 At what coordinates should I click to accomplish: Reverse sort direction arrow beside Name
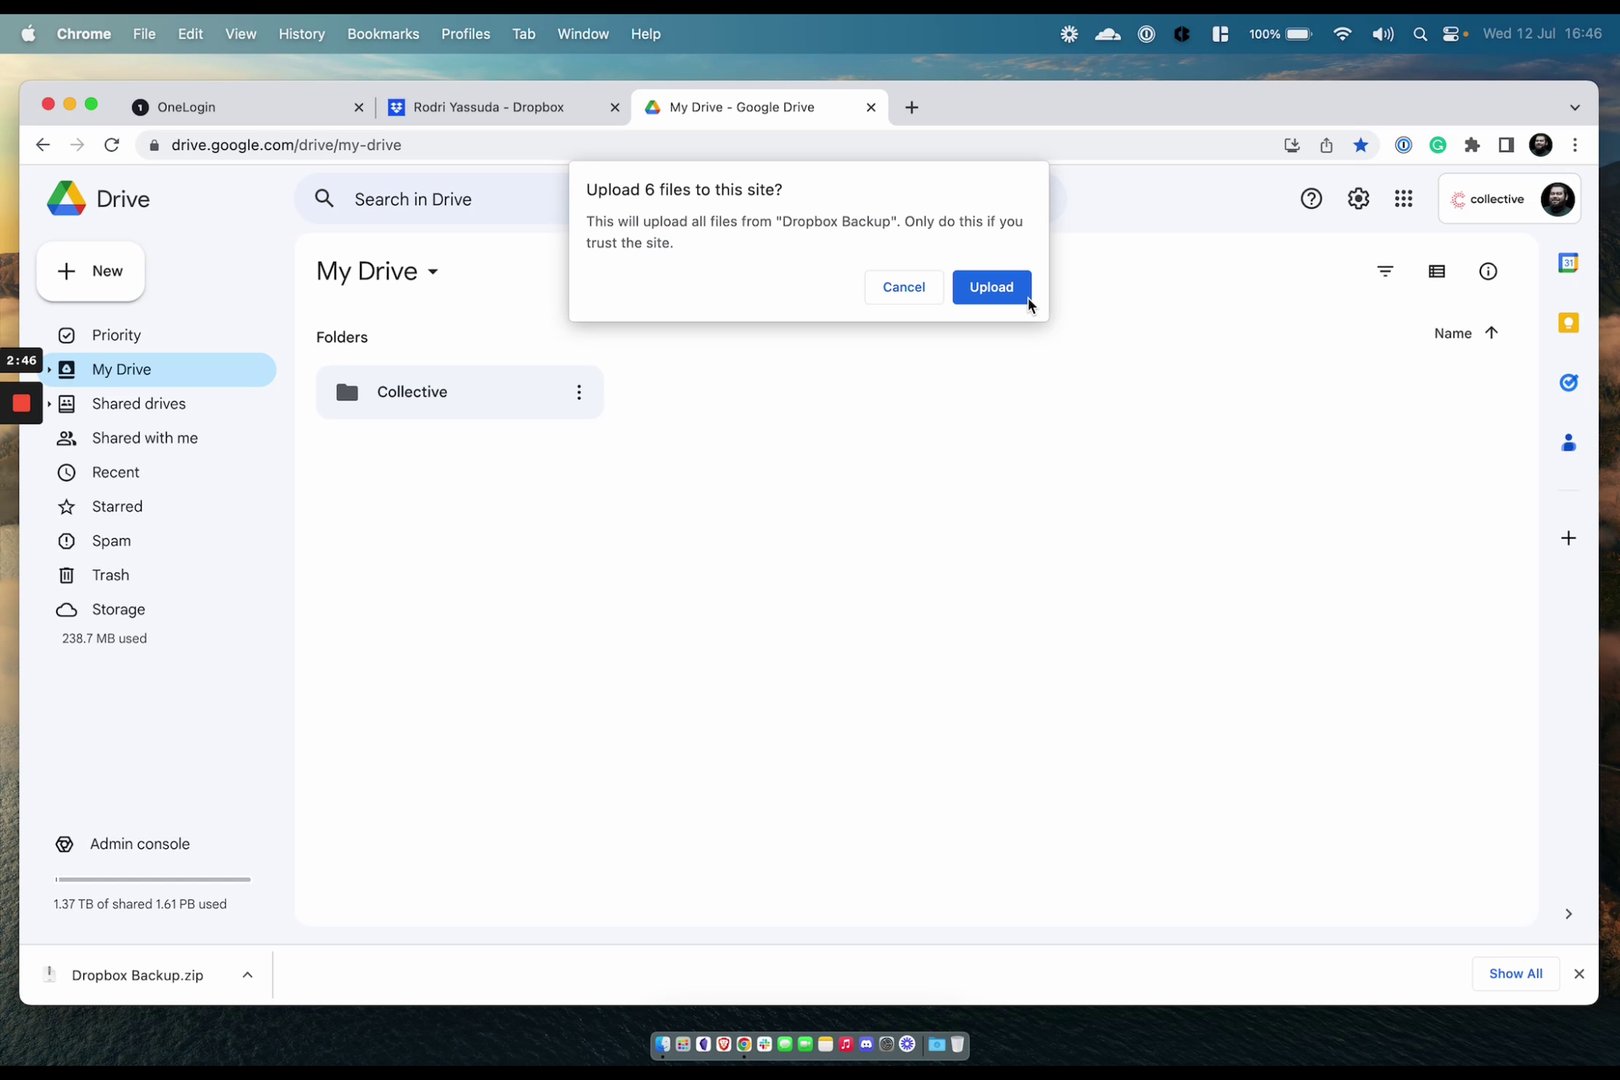1491,333
